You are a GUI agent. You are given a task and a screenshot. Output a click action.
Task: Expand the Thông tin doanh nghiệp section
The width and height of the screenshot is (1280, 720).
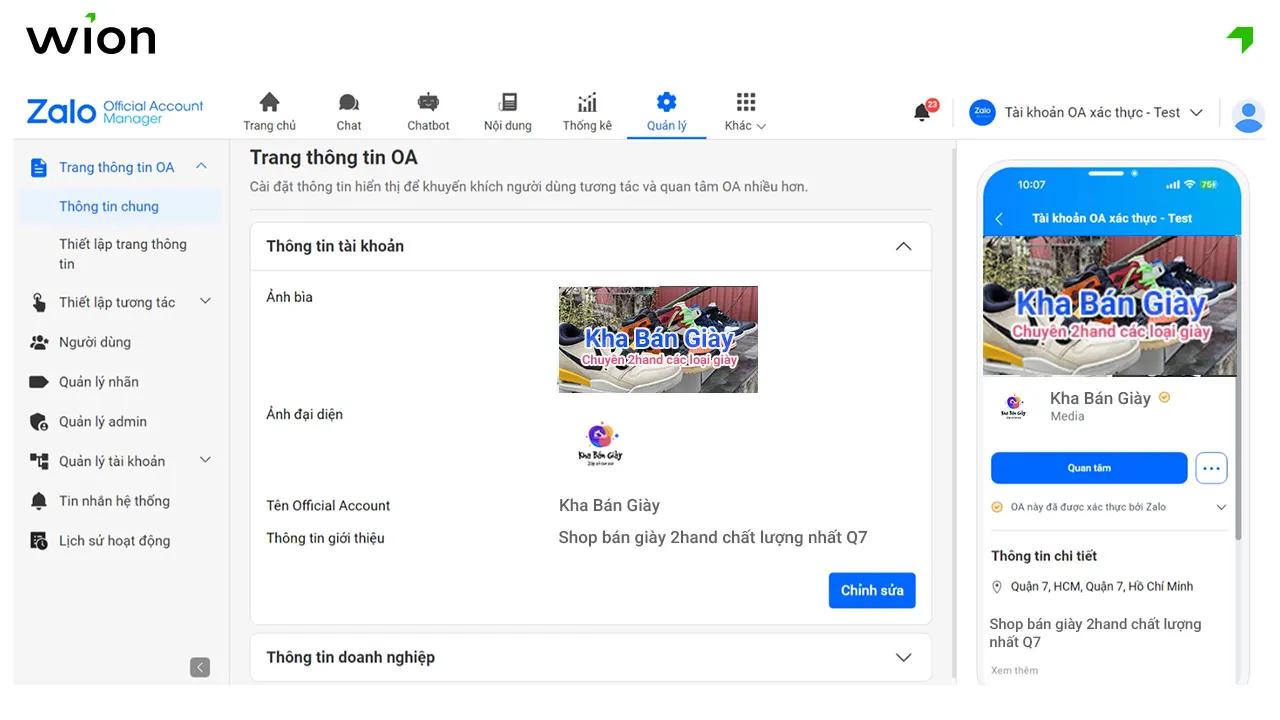[903, 657]
